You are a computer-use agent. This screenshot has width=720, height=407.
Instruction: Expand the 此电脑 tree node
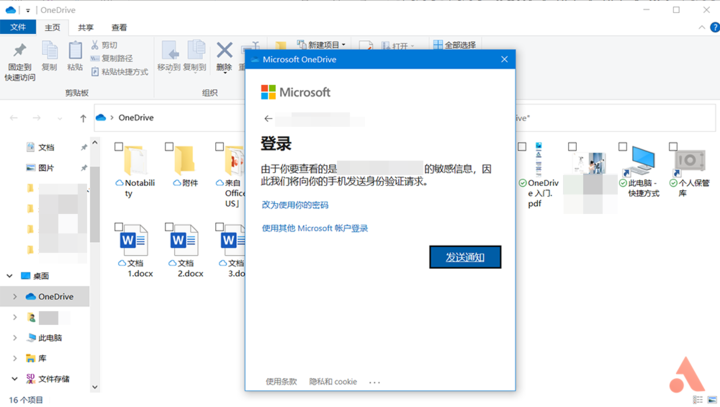[15, 338]
